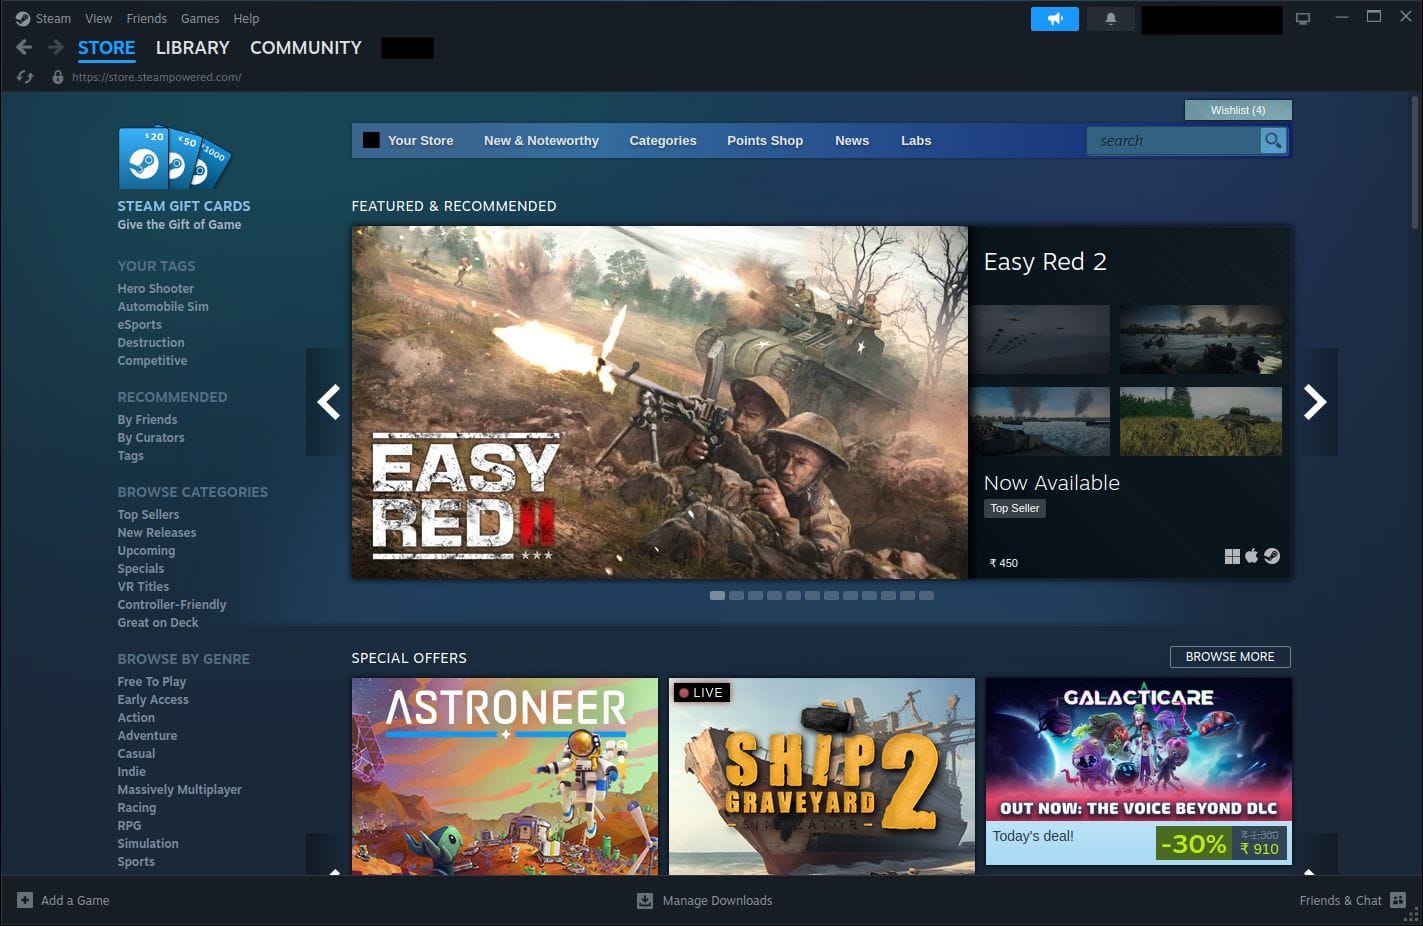Open the Your Store dropdown

420,140
